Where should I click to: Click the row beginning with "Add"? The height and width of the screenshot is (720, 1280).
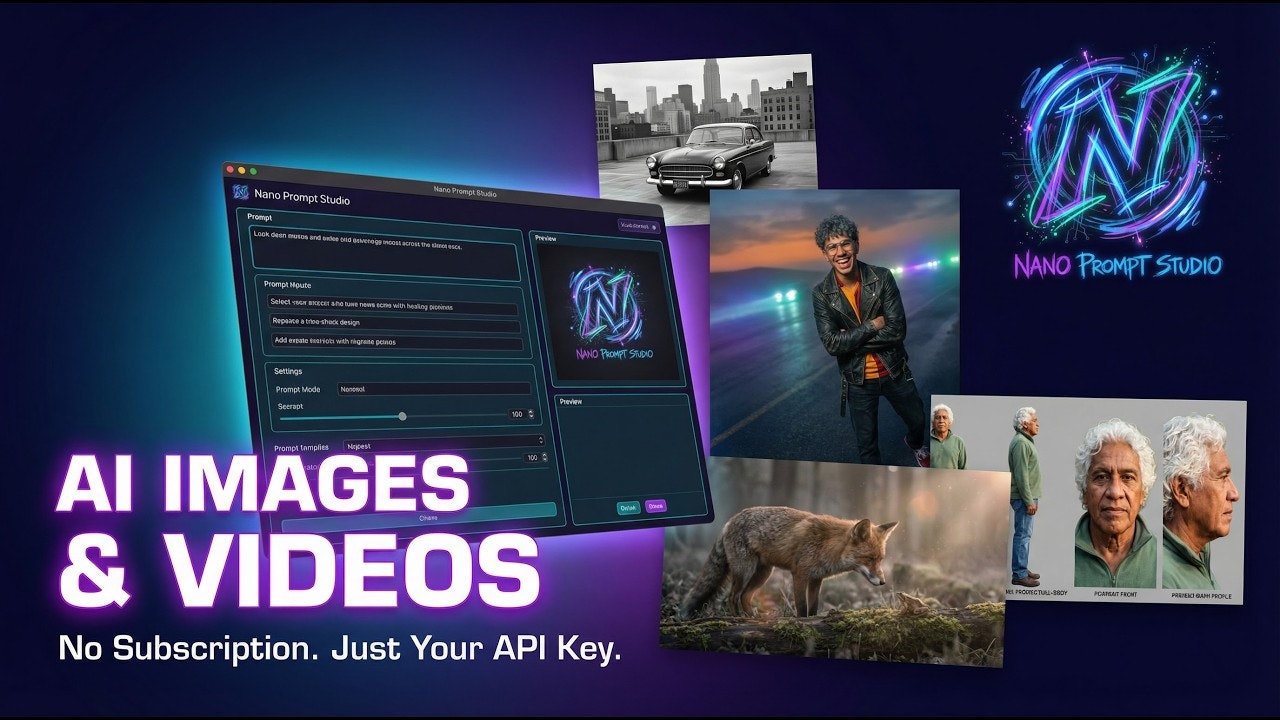(x=397, y=342)
